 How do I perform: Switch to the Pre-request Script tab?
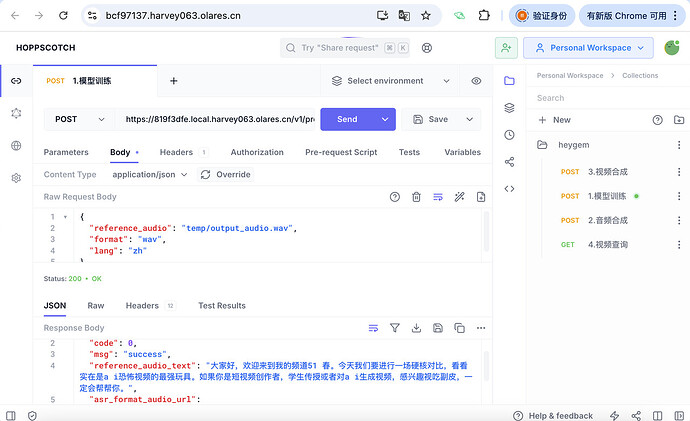pyautogui.click(x=341, y=152)
